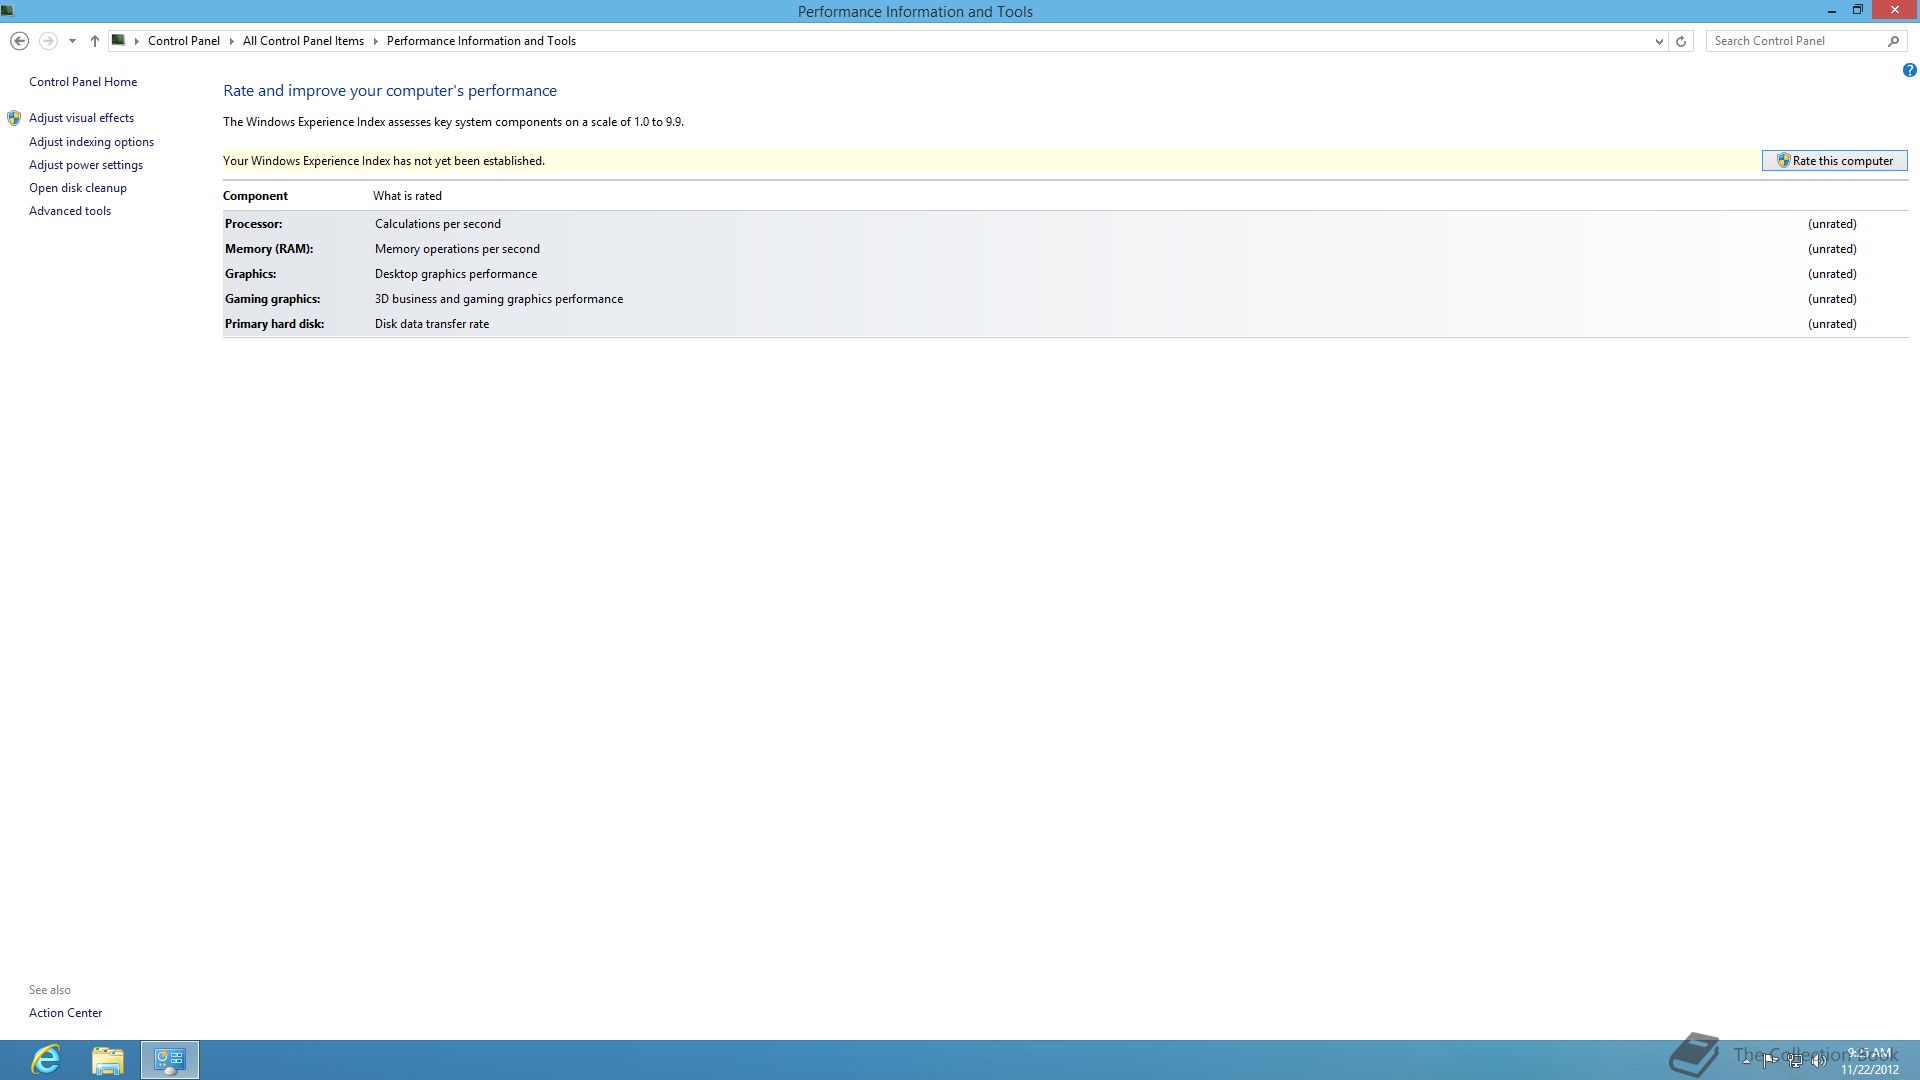Open Internet Explorer from the taskbar
The image size is (1920, 1080).
pos(46,1060)
